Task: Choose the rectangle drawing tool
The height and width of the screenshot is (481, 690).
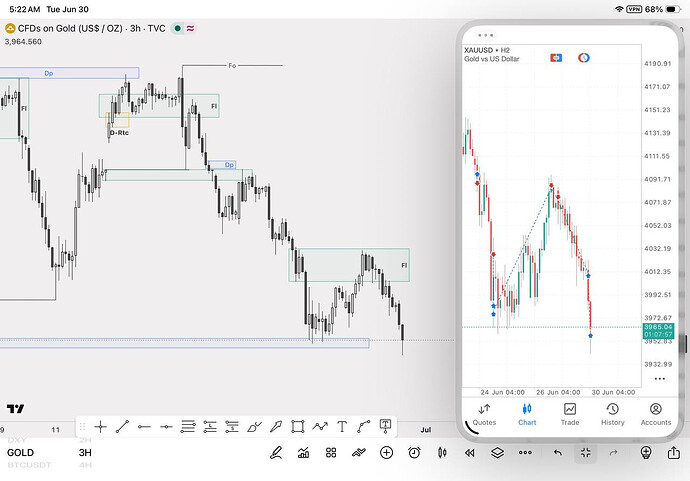Action: [298, 426]
